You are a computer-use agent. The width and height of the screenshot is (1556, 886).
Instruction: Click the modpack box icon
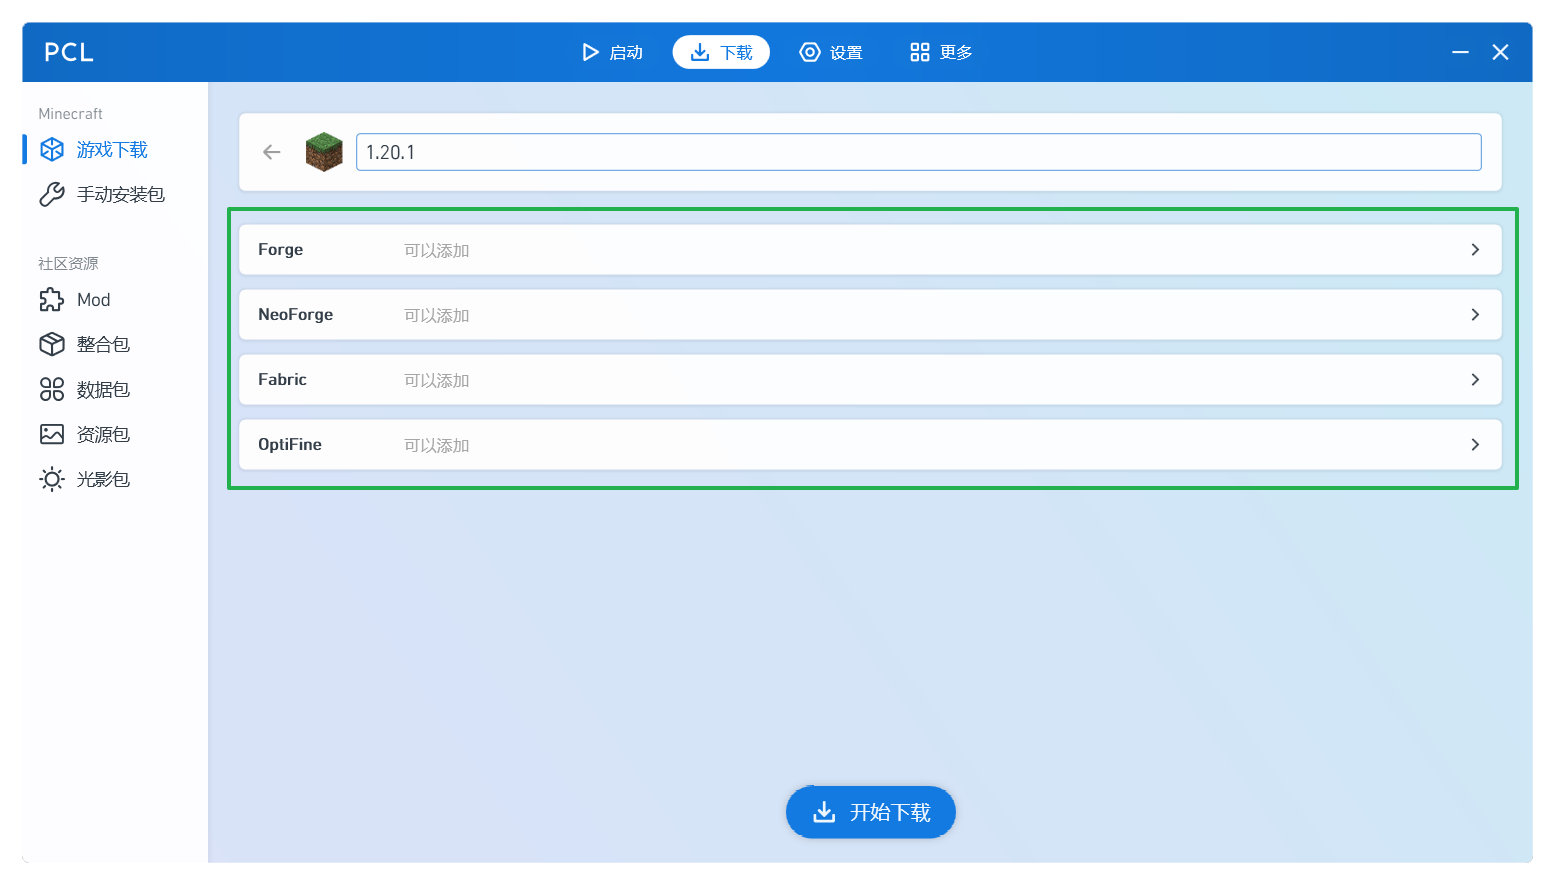tap(52, 344)
